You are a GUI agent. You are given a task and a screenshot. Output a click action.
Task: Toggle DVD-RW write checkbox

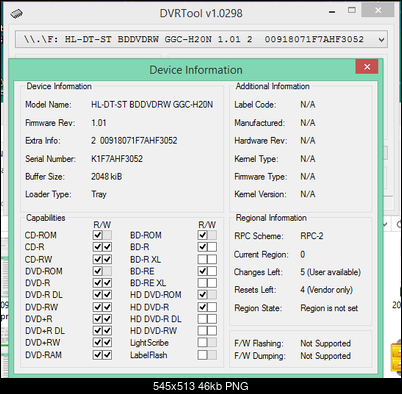(107, 307)
